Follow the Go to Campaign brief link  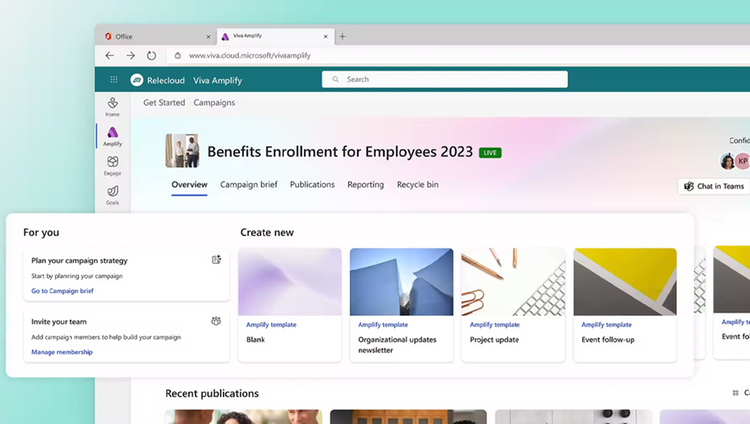tap(62, 290)
